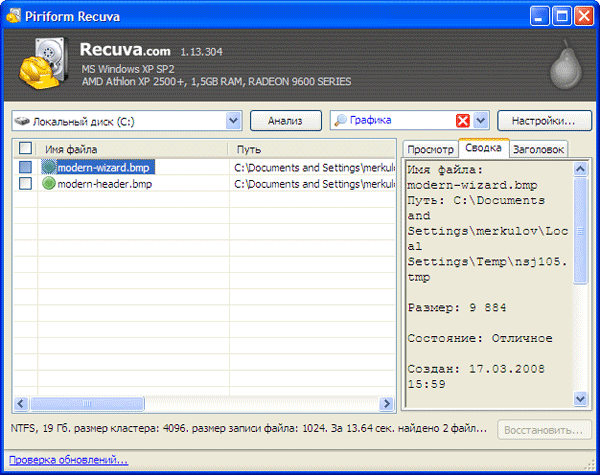Switch to the Сводка tab
600x475 pixels.
point(484,148)
